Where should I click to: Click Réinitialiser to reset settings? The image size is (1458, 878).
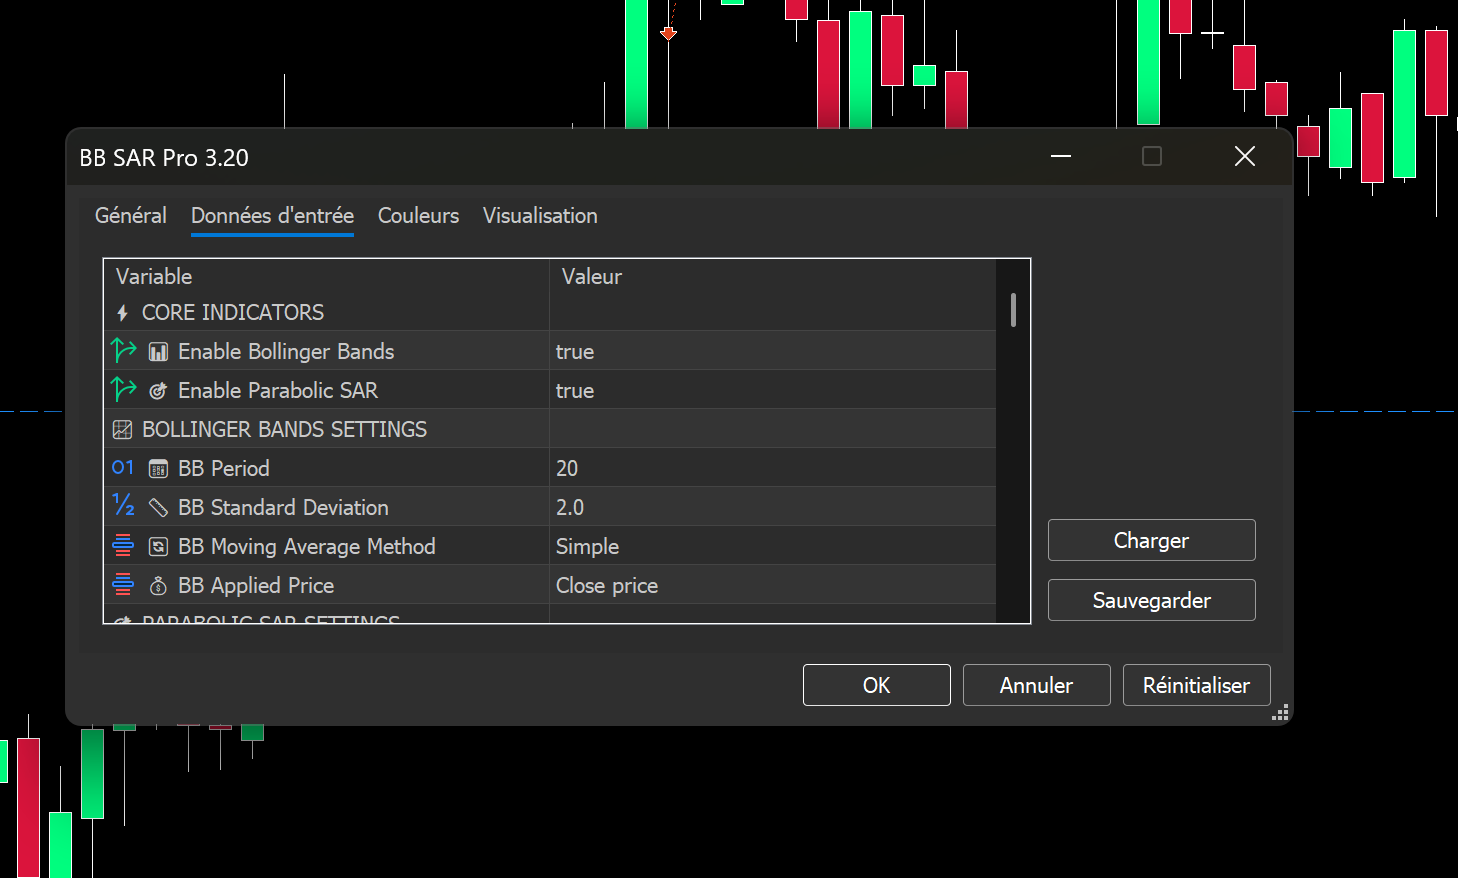1196,685
